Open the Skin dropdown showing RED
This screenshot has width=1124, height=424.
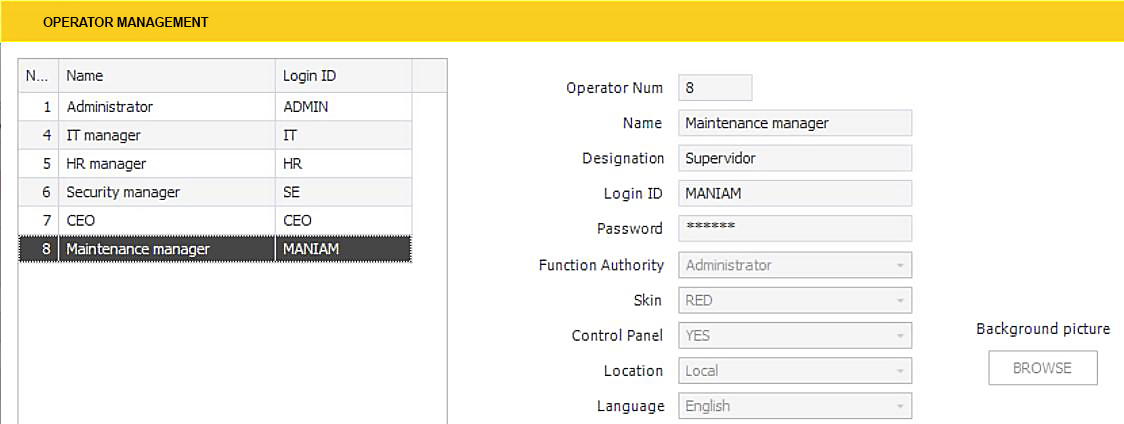tap(795, 300)
